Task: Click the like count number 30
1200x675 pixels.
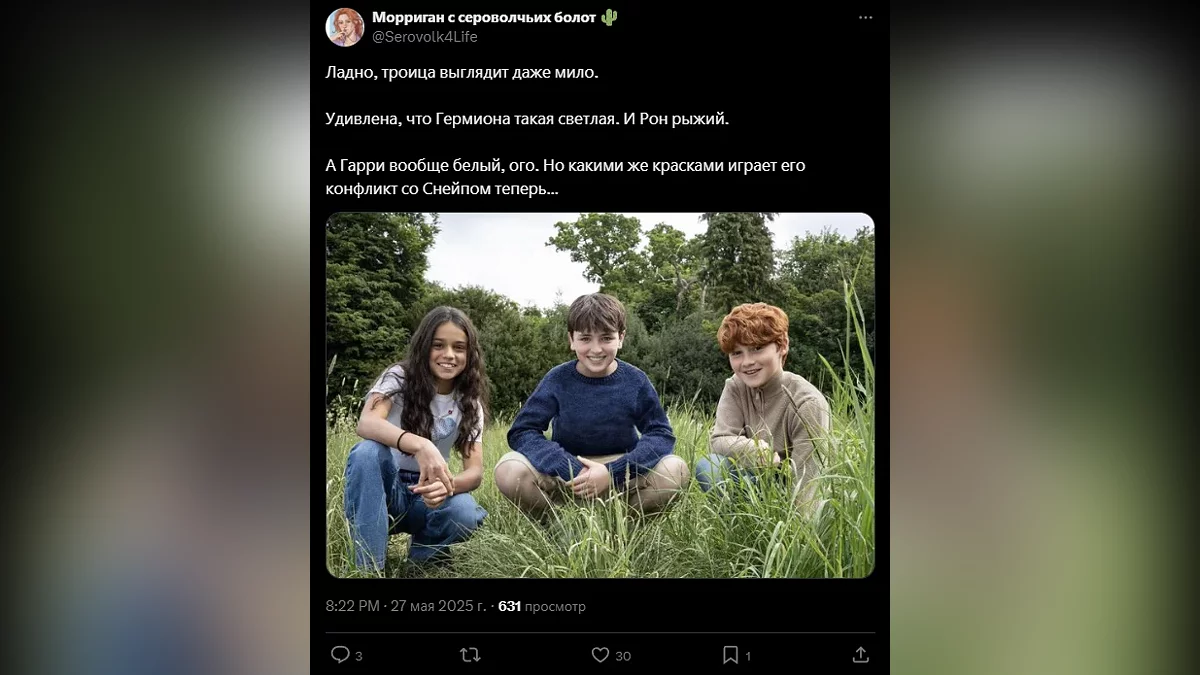Action: click(x=623, y=656)
